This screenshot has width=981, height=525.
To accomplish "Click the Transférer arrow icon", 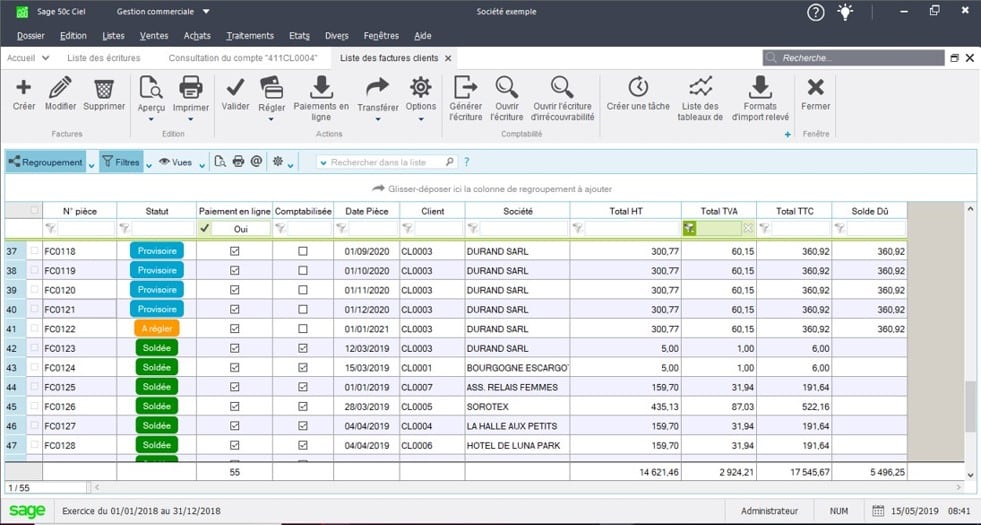I will coord(377,87).
